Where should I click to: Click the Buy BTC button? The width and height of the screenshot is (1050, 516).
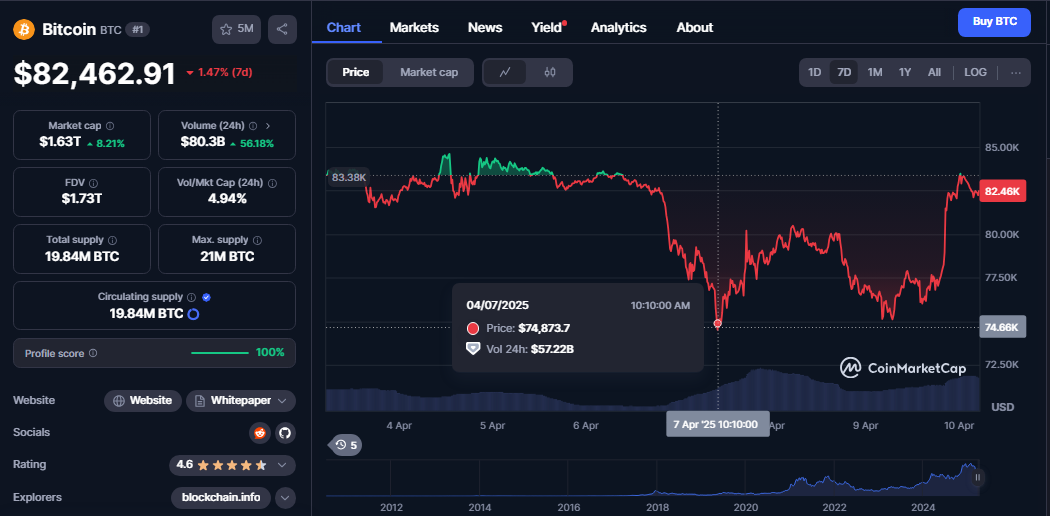(x=994, y=22)
